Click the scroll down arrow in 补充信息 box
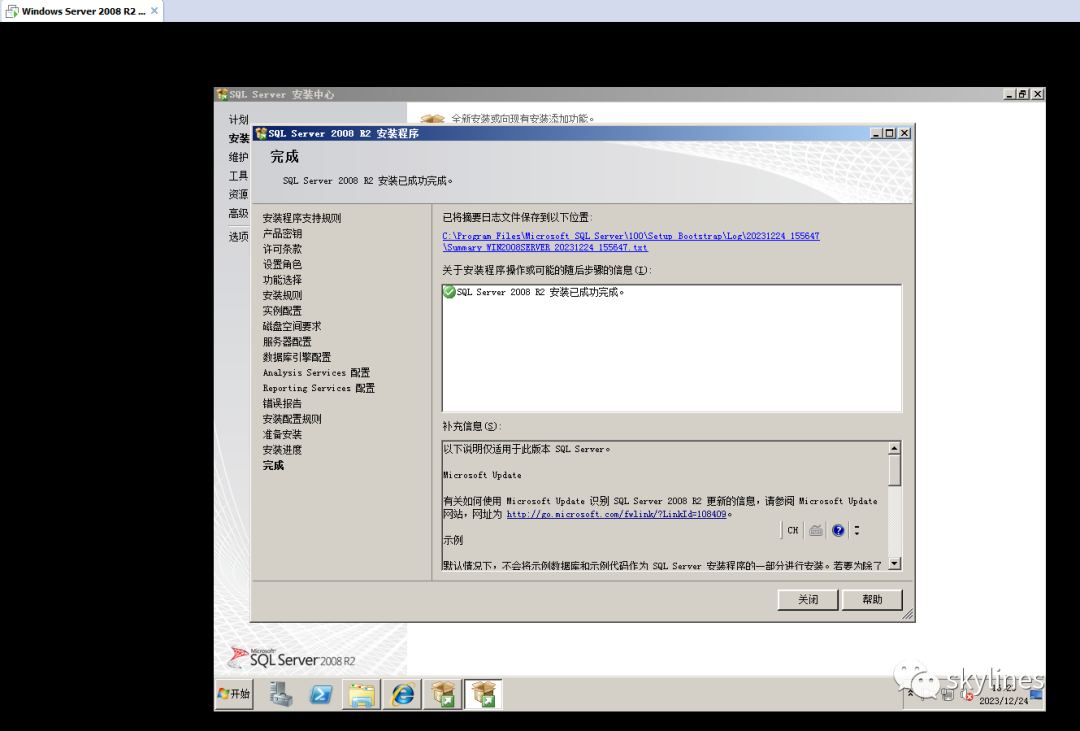 tap(894, 564)
